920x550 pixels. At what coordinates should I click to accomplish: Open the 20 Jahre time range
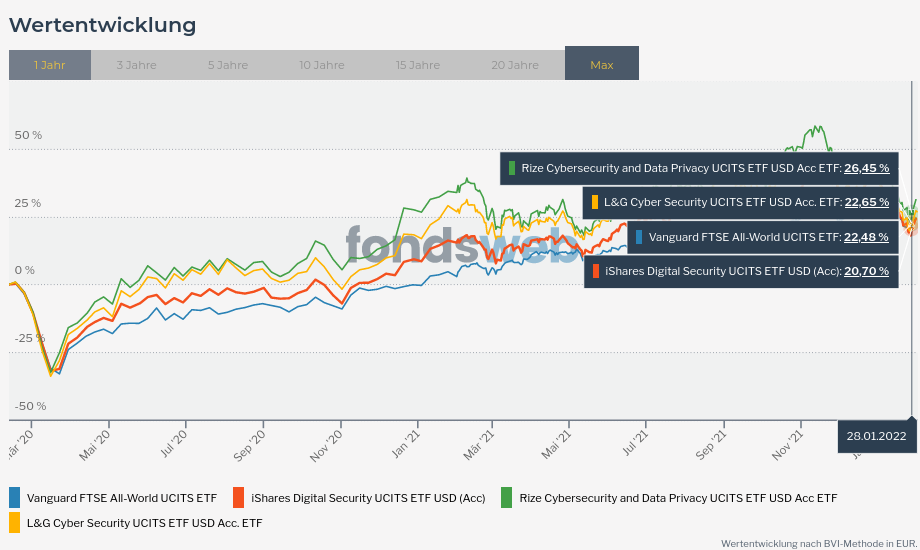(514, 65)
